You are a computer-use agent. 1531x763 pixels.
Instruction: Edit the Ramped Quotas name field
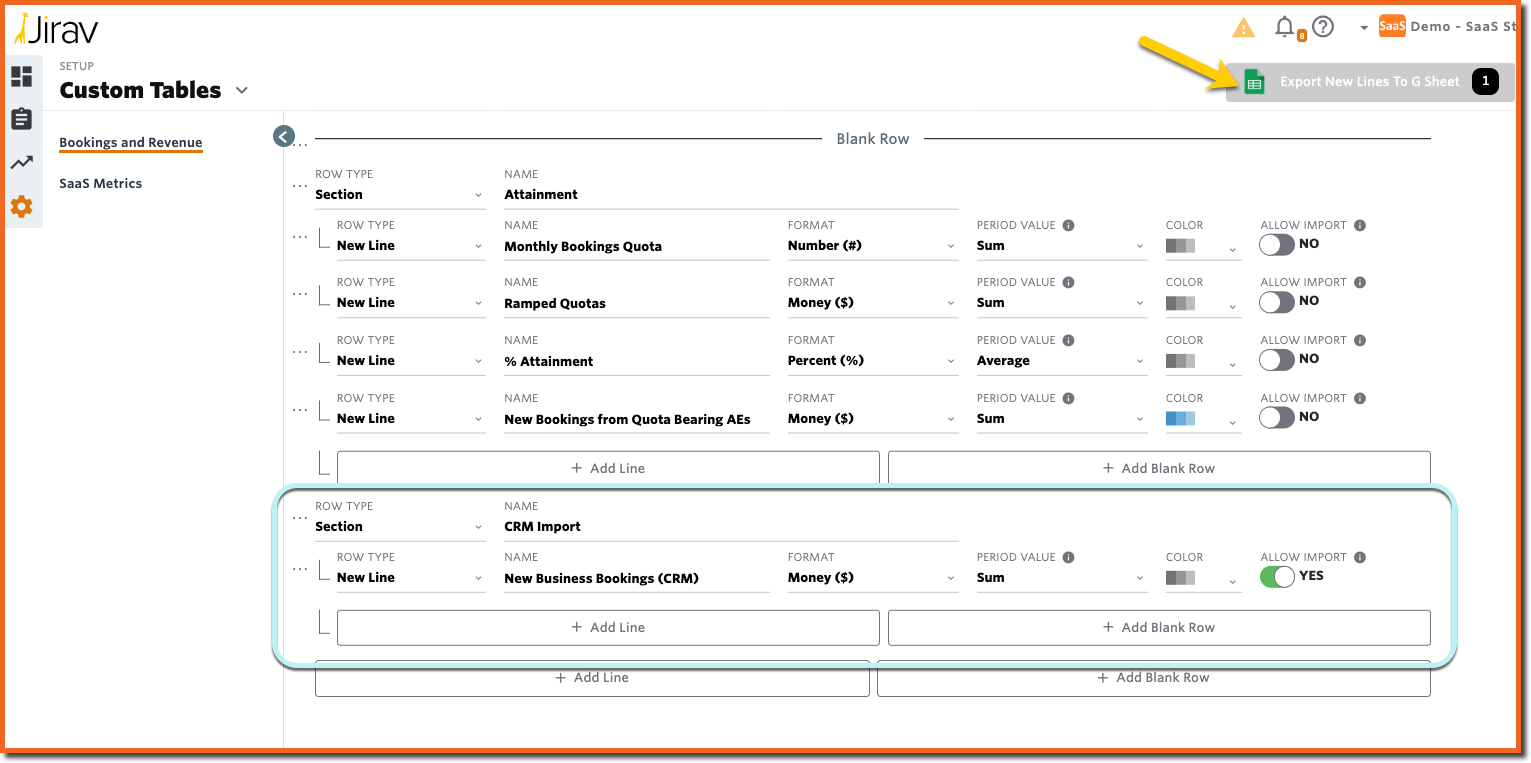[x=637, y=303]
